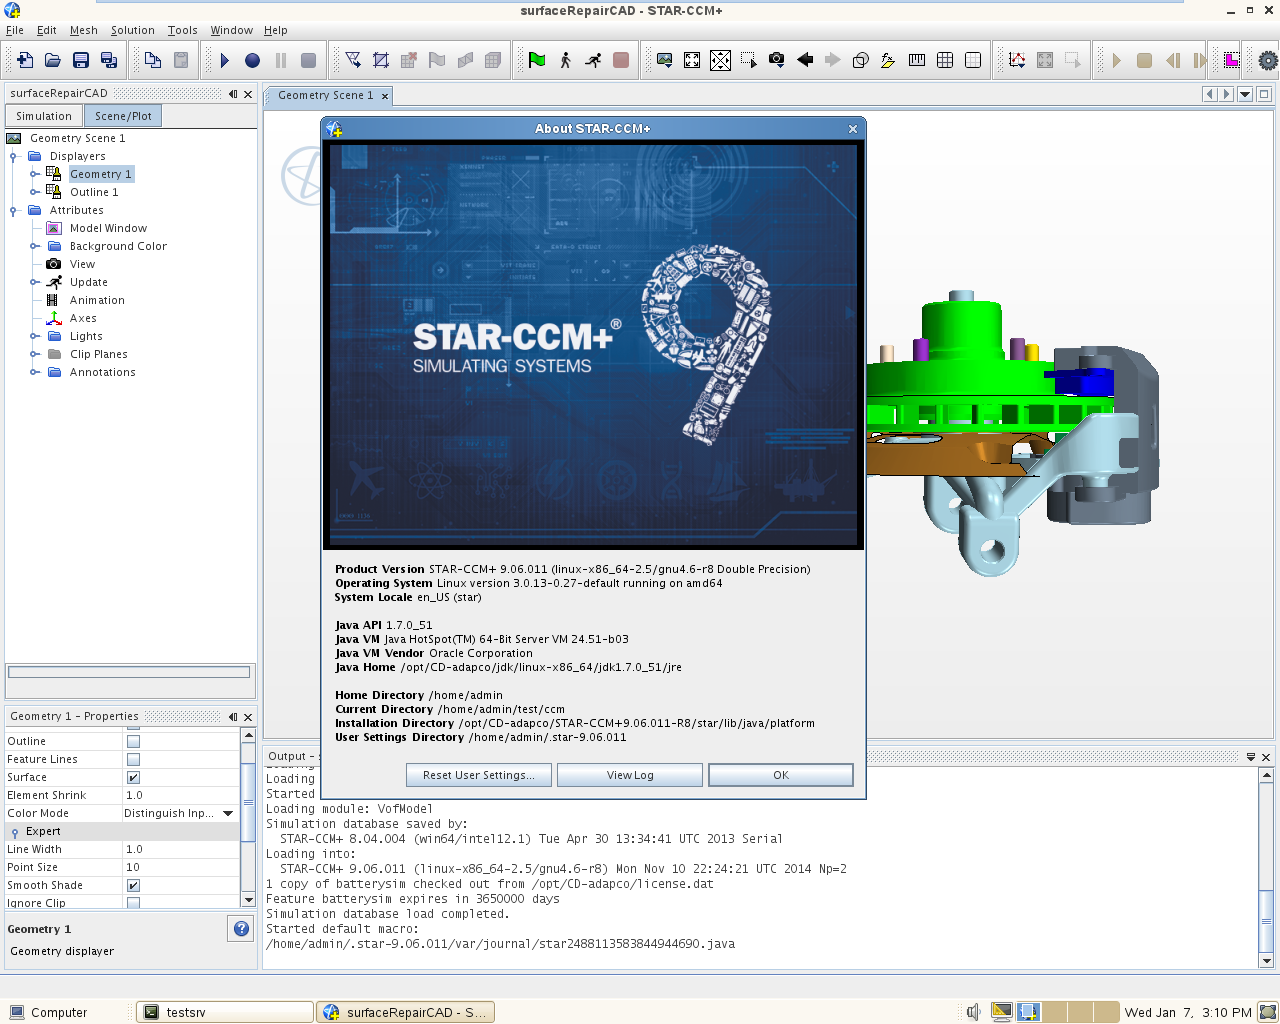Screen dimensions: 1280x1024
Task: Click the Save simulation floppy disk icon
Action: 81,60
